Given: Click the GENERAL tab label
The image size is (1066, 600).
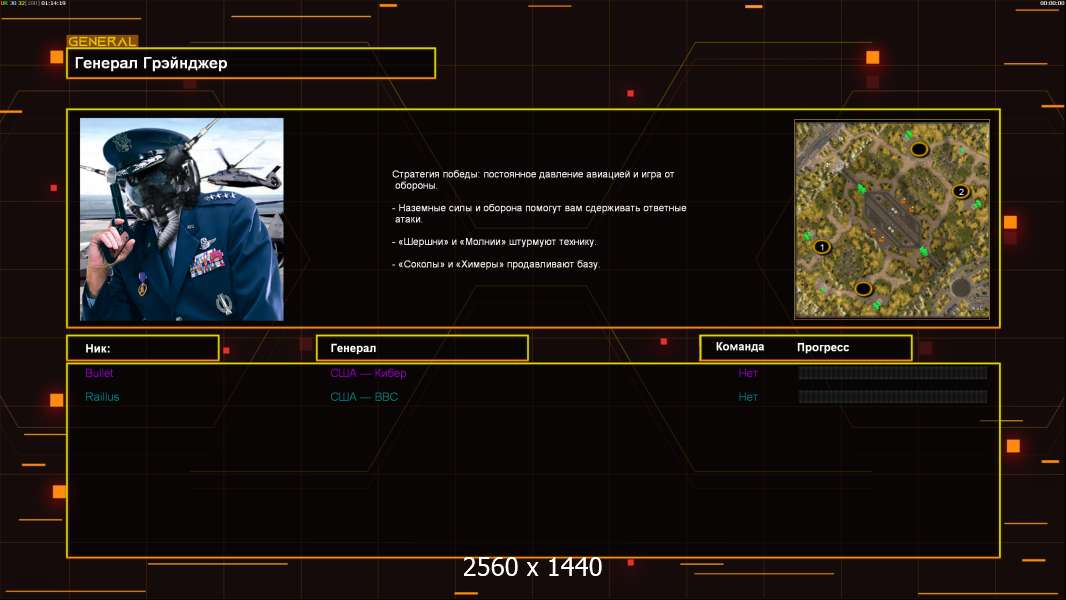Looking at the screenshot, I should [102, 42].
